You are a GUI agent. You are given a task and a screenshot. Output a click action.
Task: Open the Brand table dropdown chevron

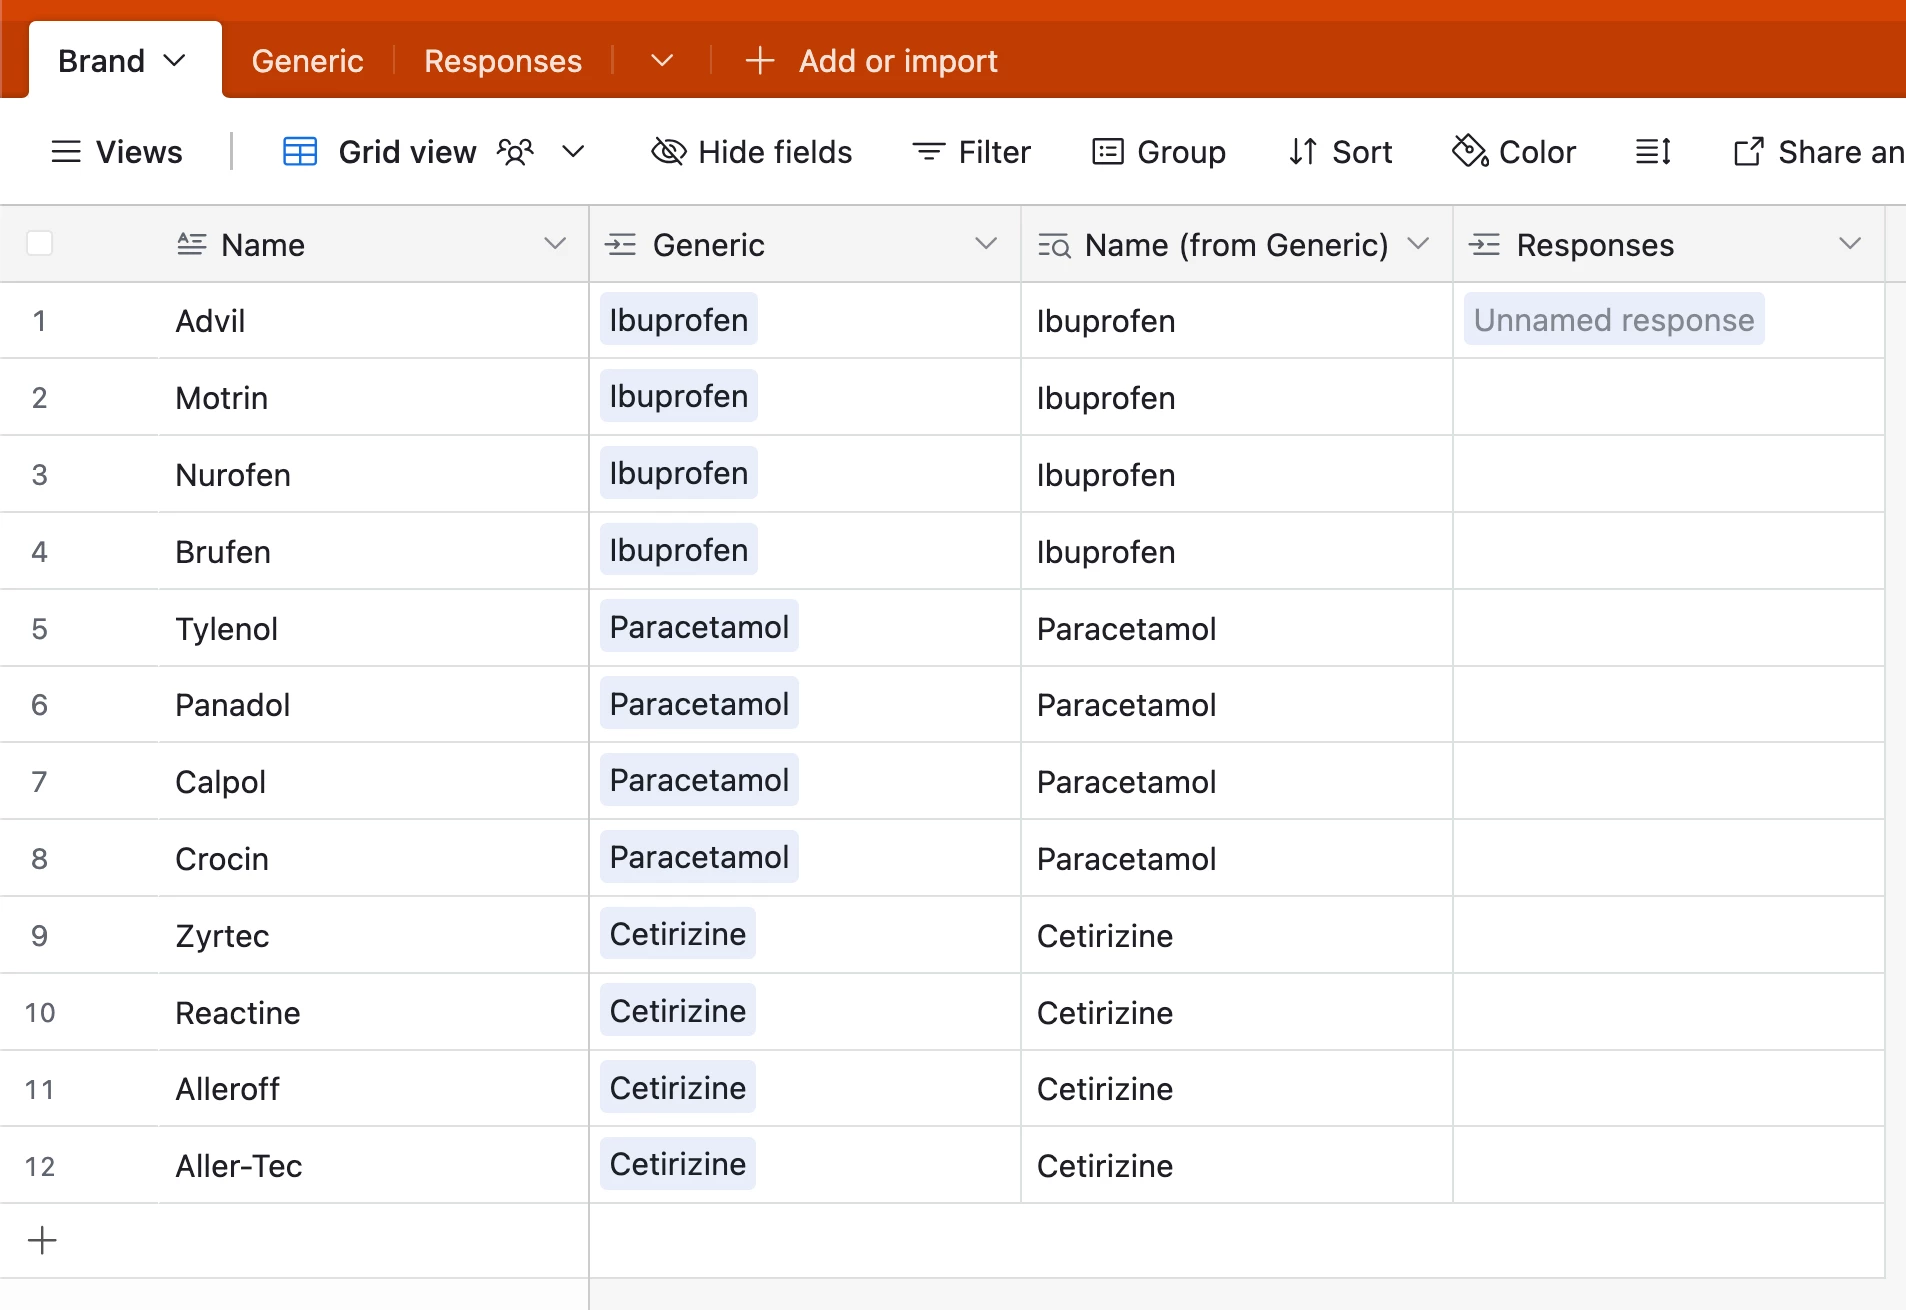(x=175, y=61)
